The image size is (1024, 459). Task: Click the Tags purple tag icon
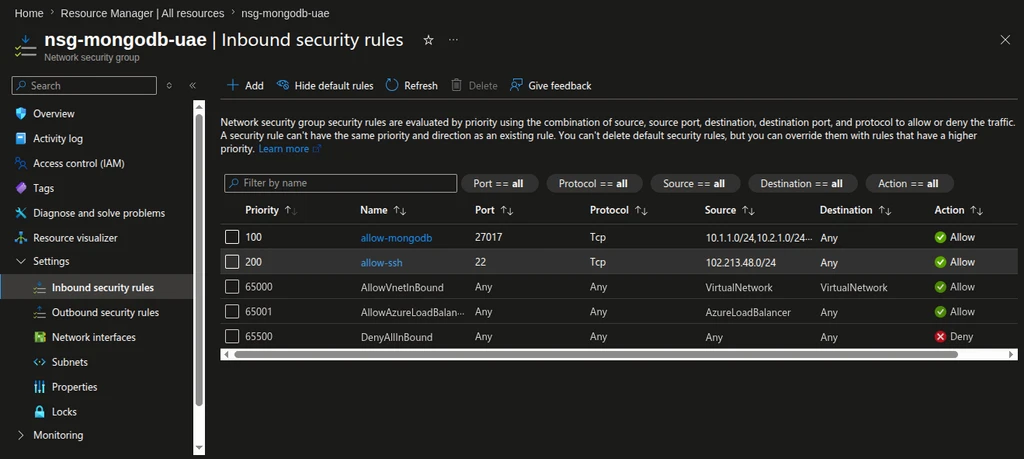[21, 188]
